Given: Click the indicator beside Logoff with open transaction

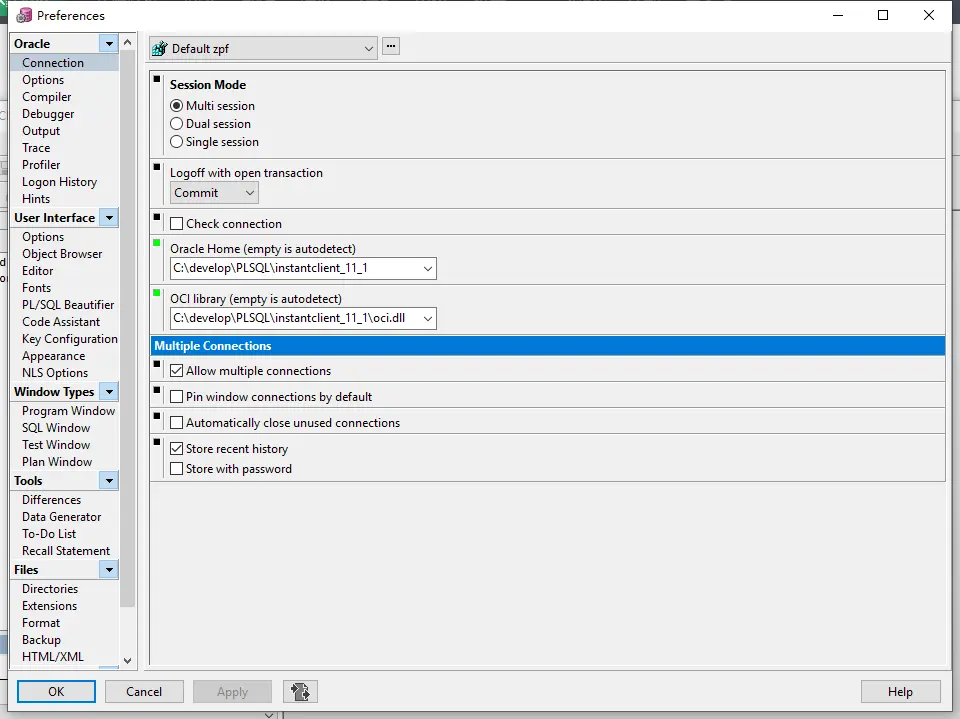Looking at the screenshot, I should (x=157, y=167).
